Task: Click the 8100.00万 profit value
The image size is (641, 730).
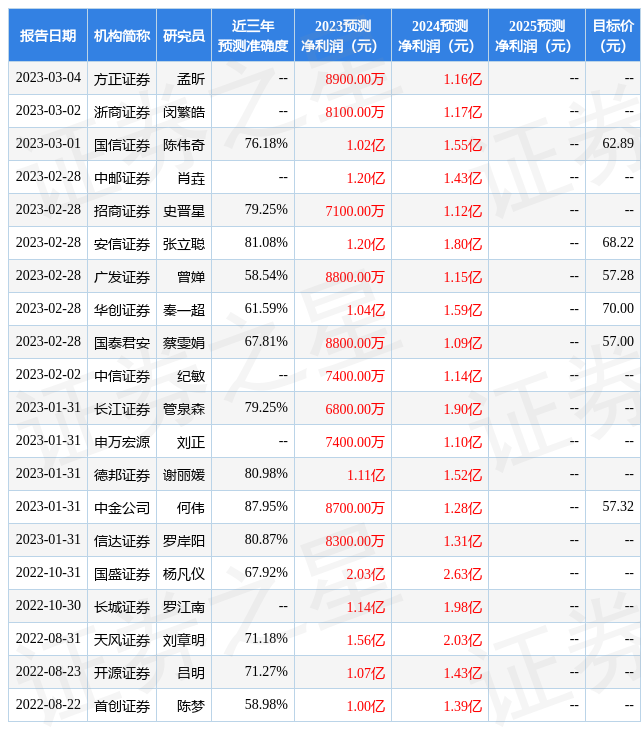Action: (x=355, y=112)
